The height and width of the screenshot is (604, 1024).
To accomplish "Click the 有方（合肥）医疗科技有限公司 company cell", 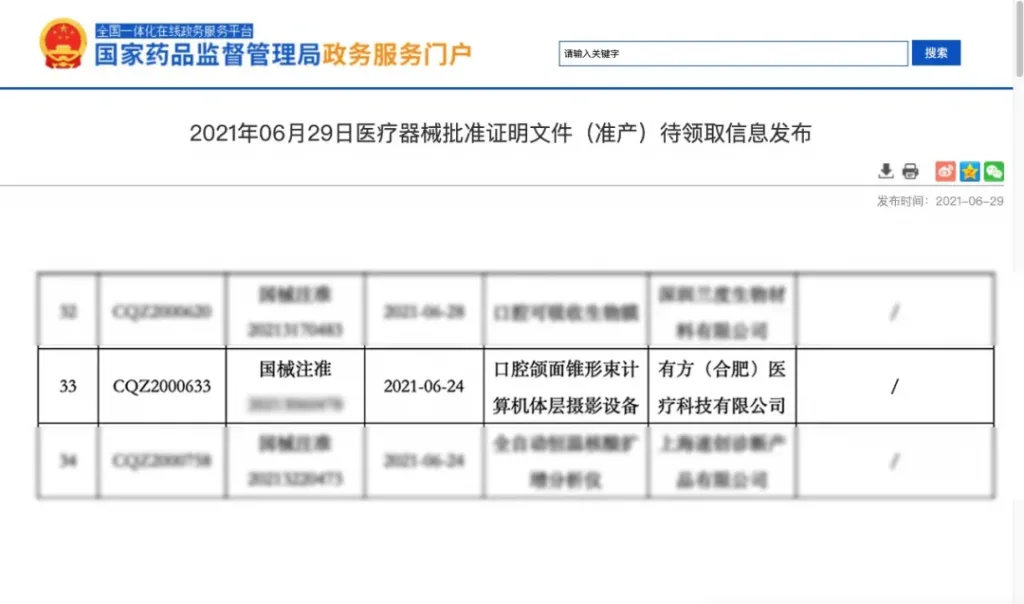I will pyautogui.click(x=721, y=387).
